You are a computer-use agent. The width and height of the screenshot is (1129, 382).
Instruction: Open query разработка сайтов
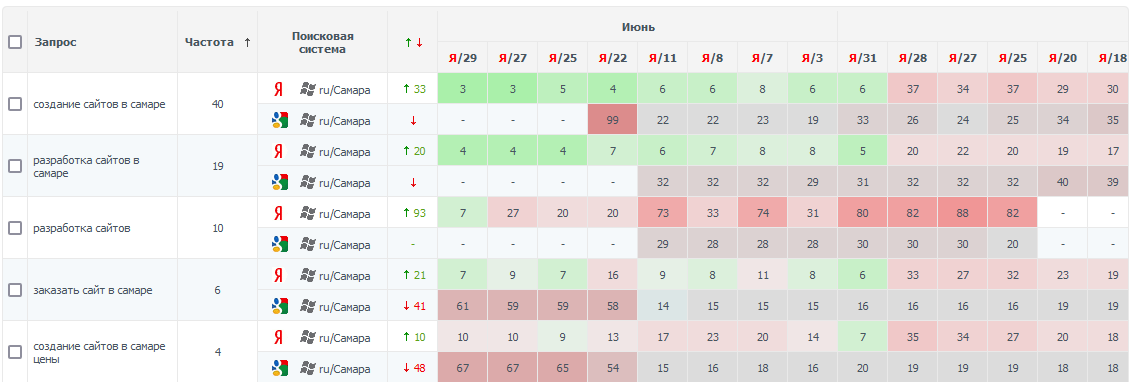pos(81,228)
